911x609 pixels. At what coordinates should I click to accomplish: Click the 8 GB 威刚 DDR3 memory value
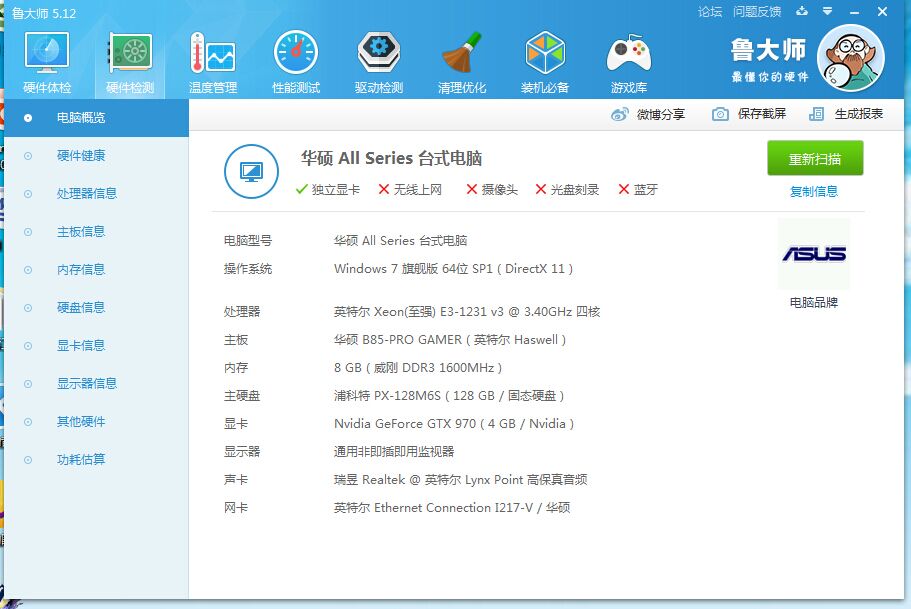coord(418,368)
